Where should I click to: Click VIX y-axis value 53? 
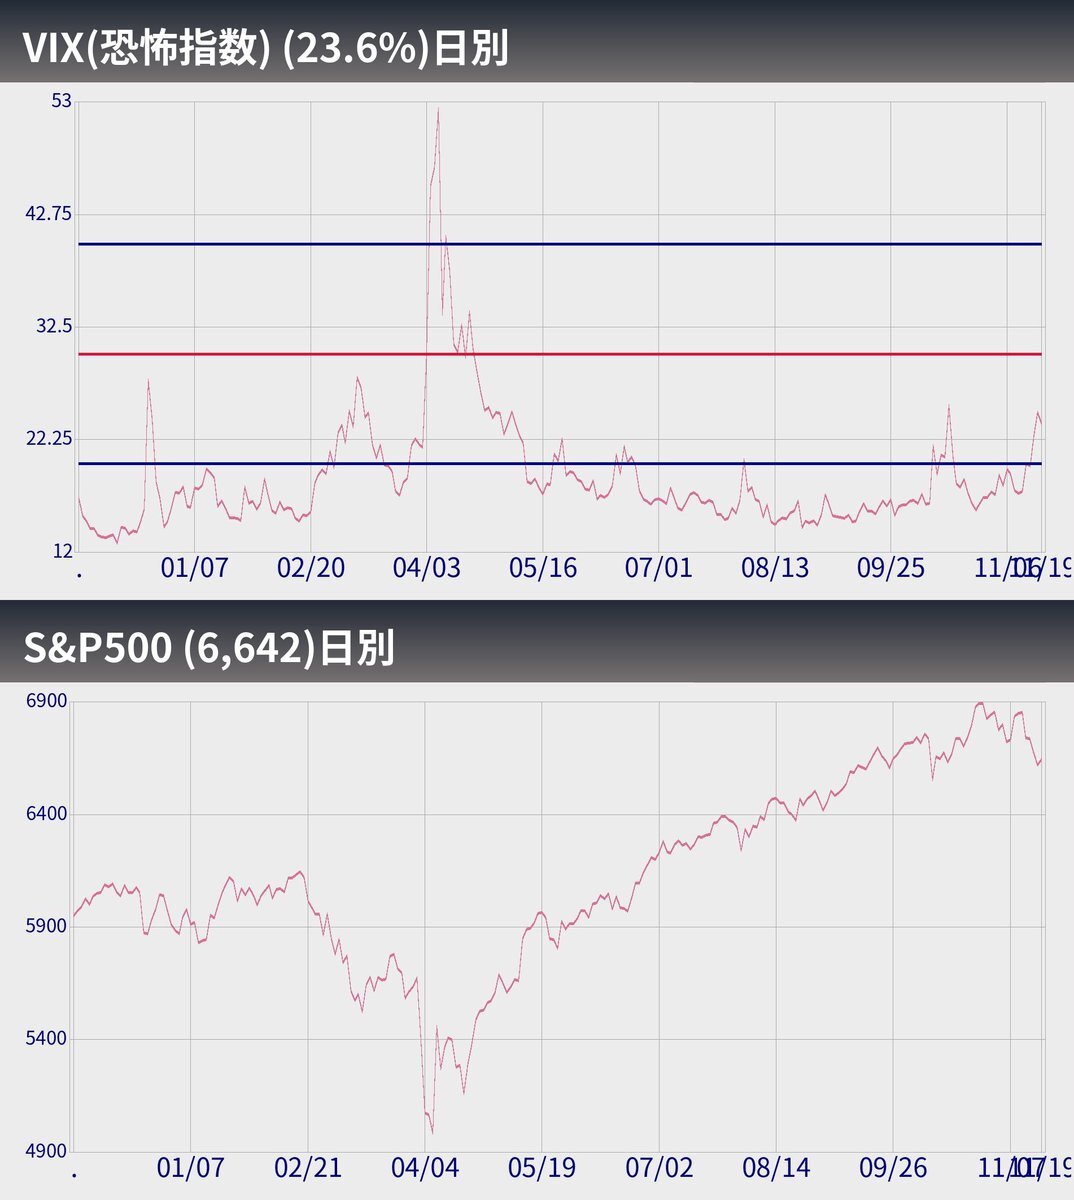click(x=62, y=100)
